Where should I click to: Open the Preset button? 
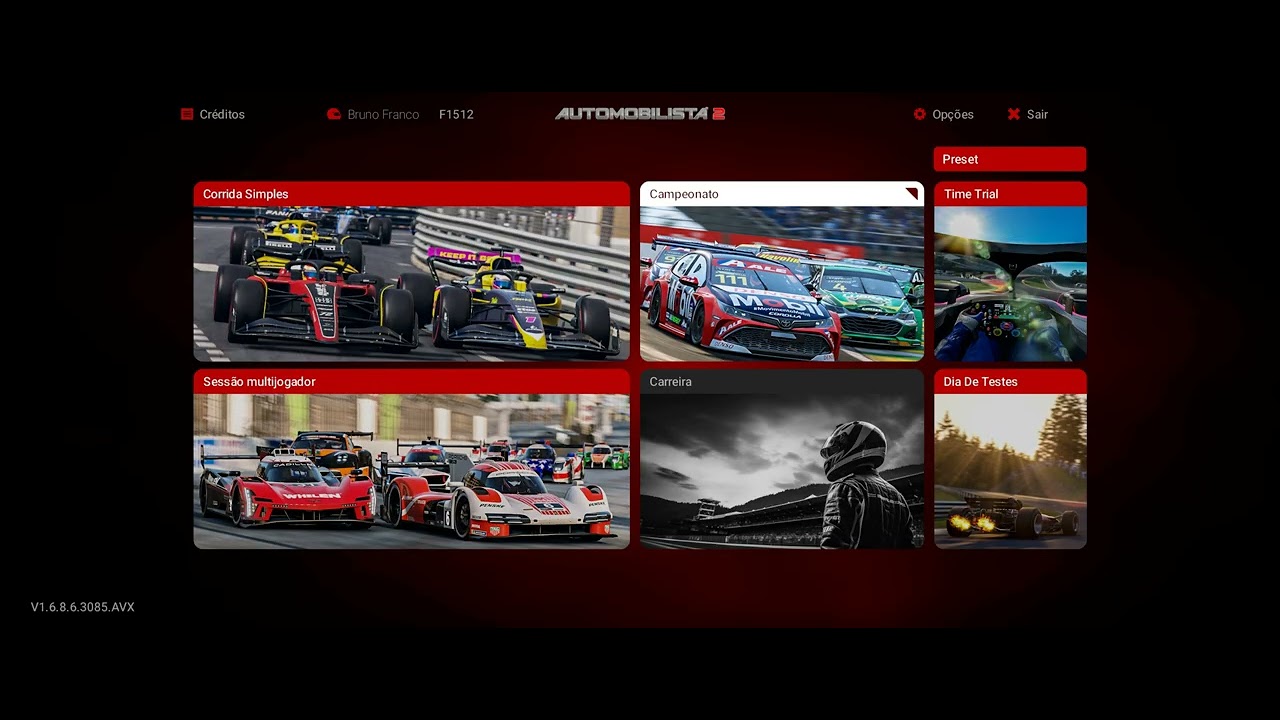(1010, 159)
